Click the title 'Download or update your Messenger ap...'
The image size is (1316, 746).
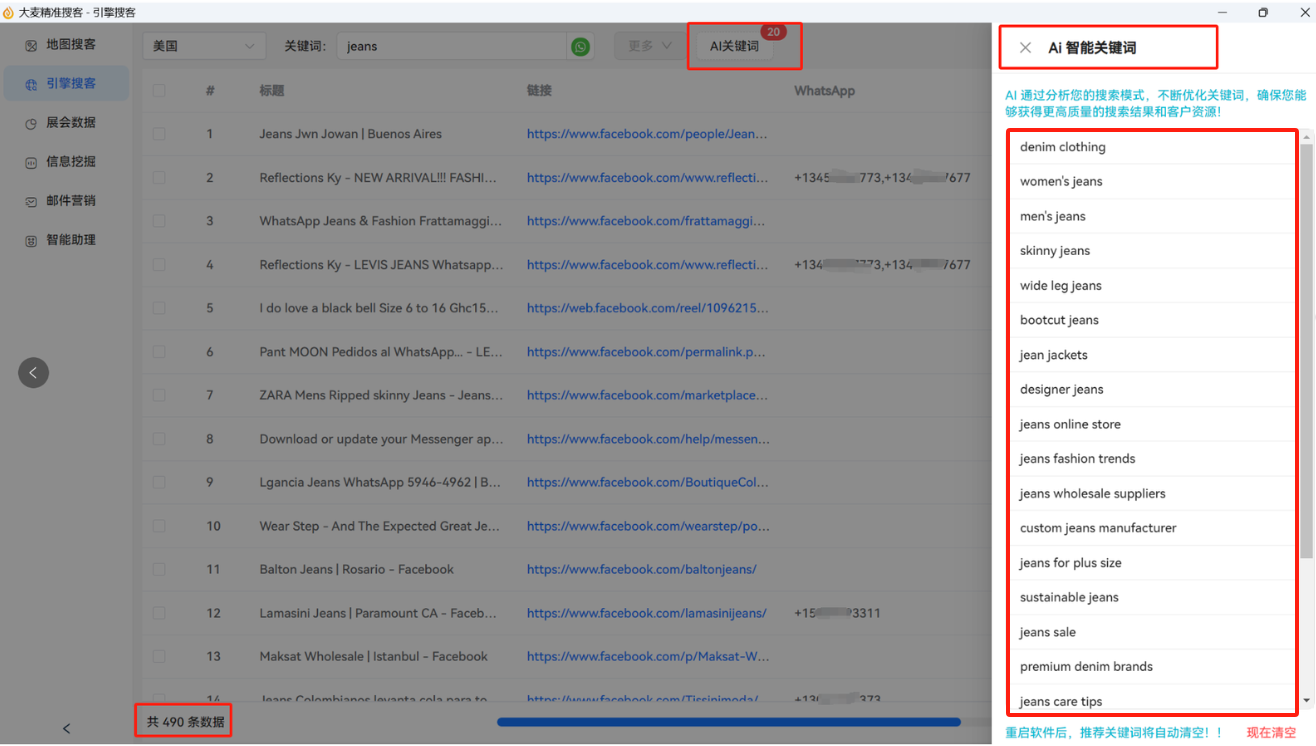[x=379, y=439]
